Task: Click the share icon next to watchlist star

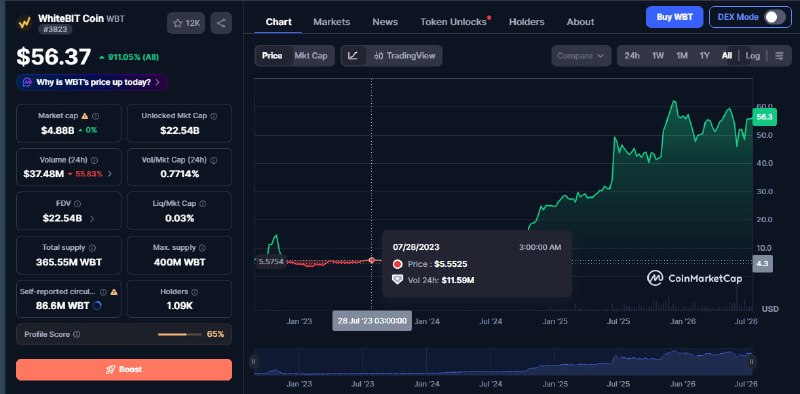Action: [x=221, y=23]
